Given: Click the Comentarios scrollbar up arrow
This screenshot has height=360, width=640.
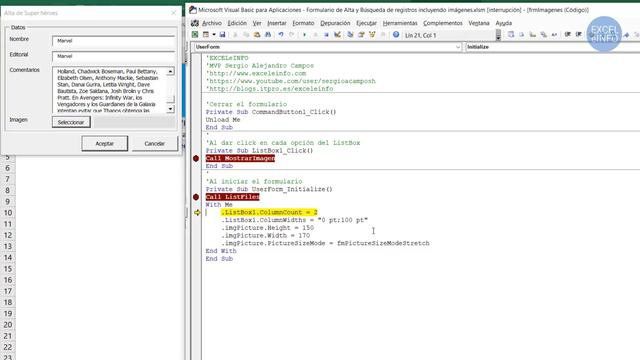Looking at the screenshot, I should [x=171, y=71].
